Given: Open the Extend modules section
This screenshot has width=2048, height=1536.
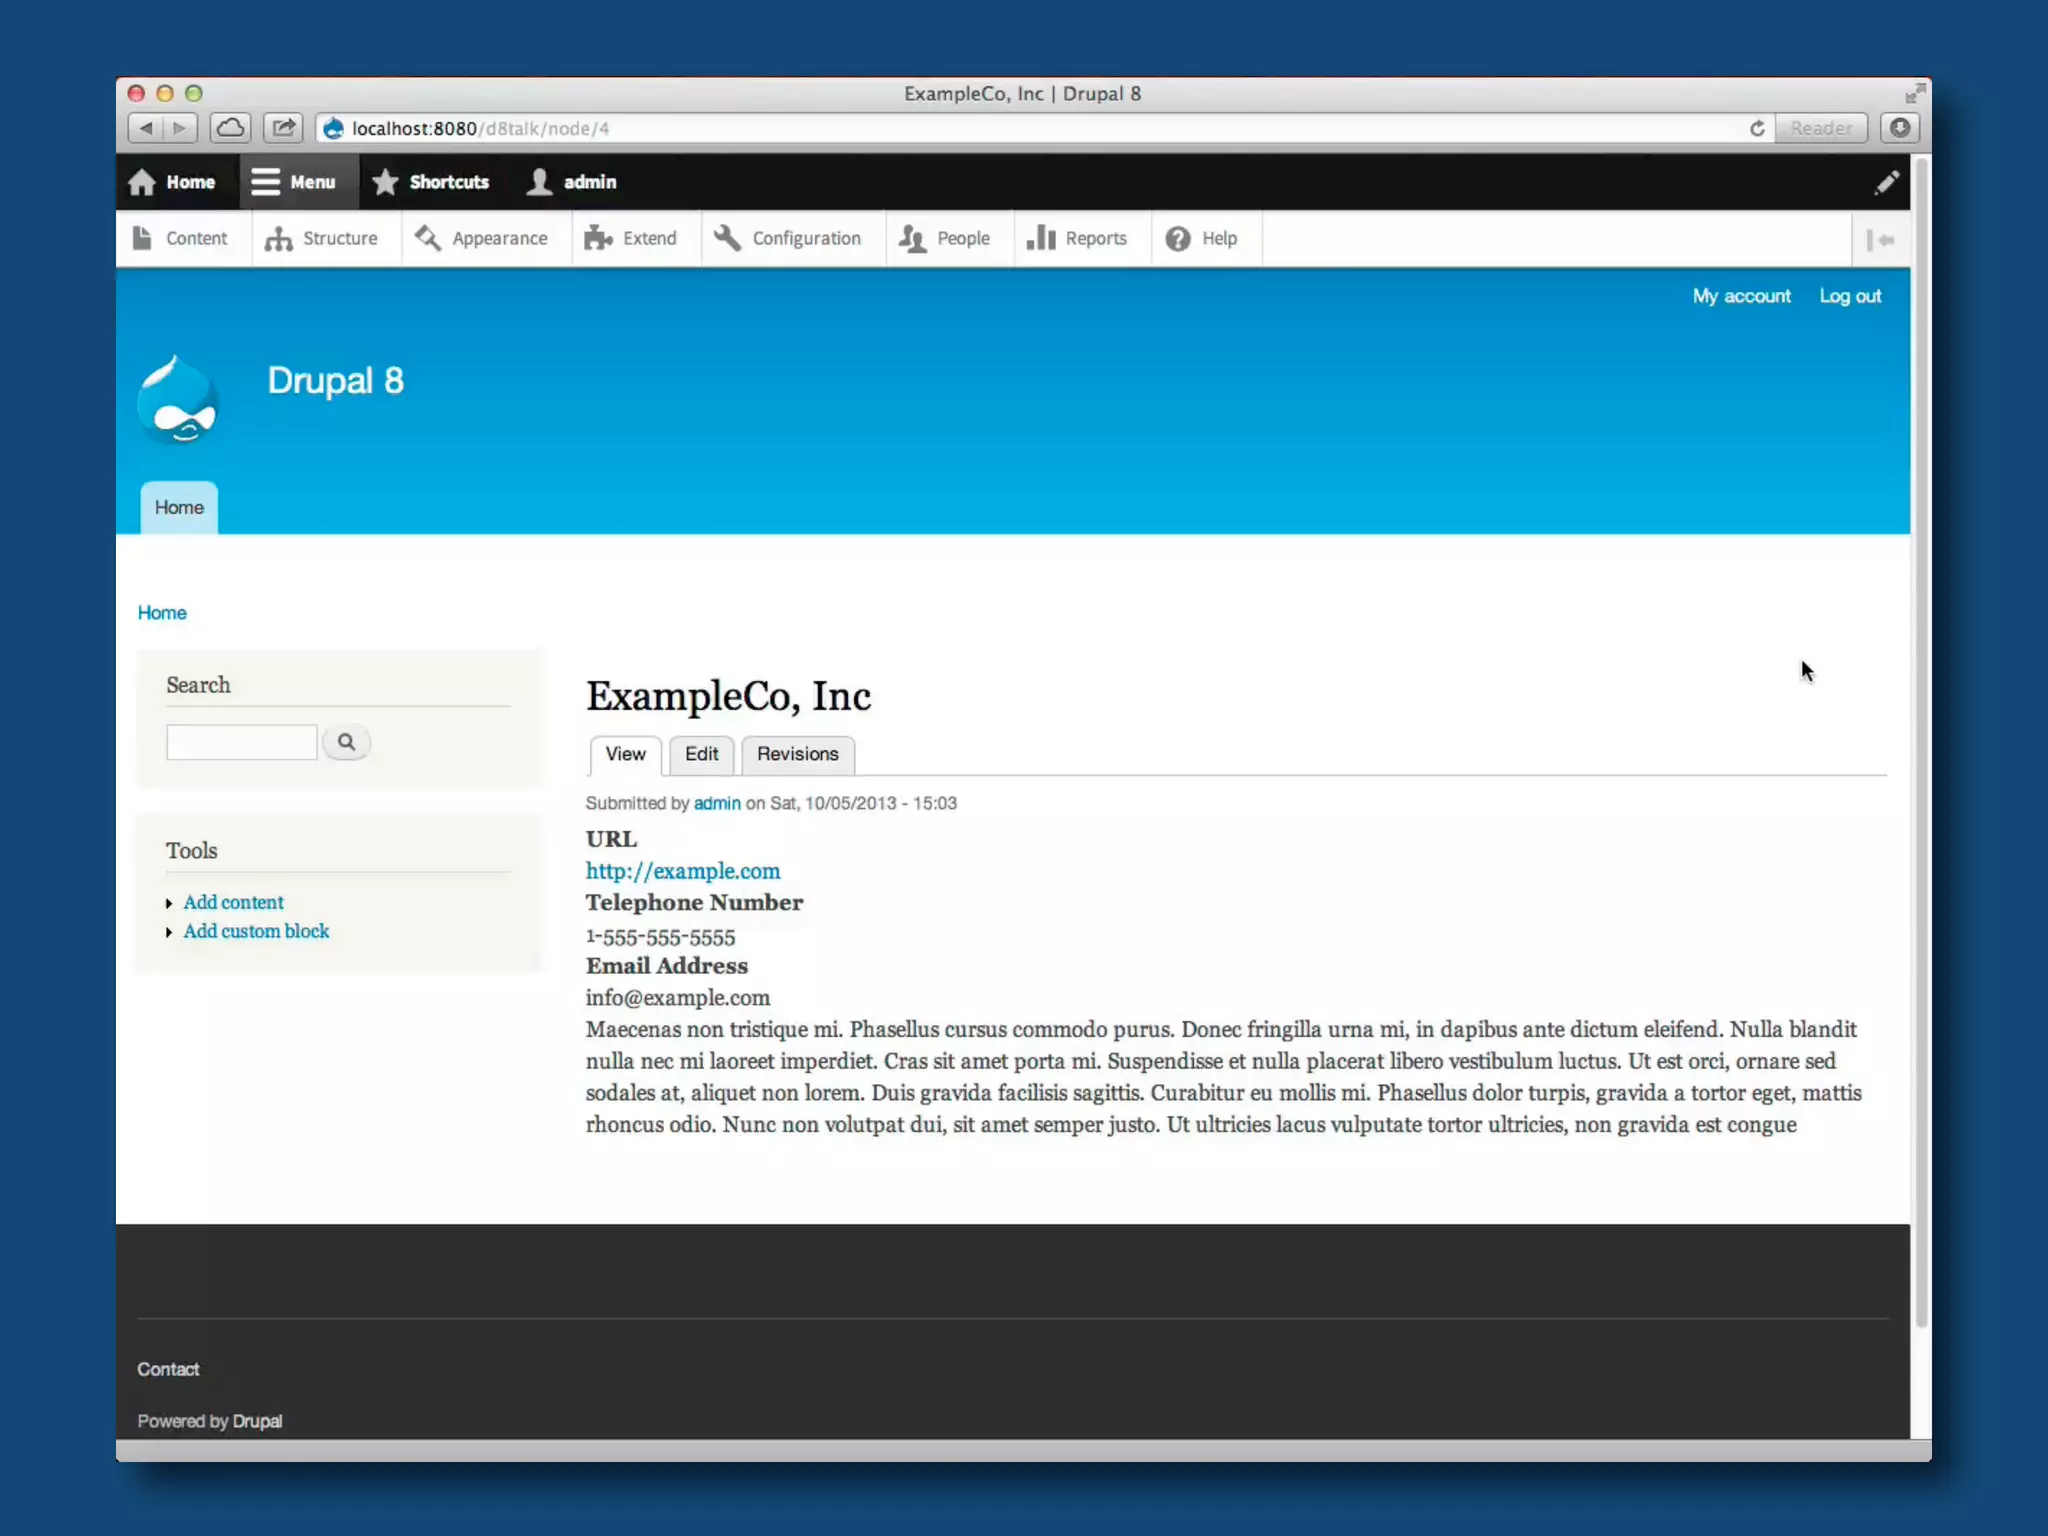Looking at the screenshot, I should [x=632, y=239].
